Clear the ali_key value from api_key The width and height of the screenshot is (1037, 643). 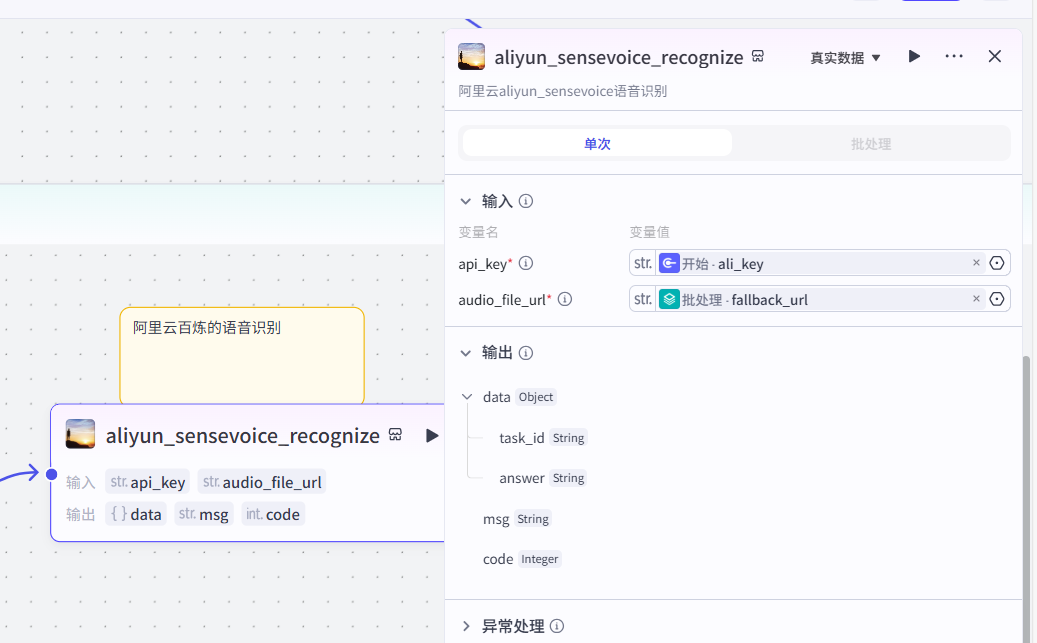[976, 263]
